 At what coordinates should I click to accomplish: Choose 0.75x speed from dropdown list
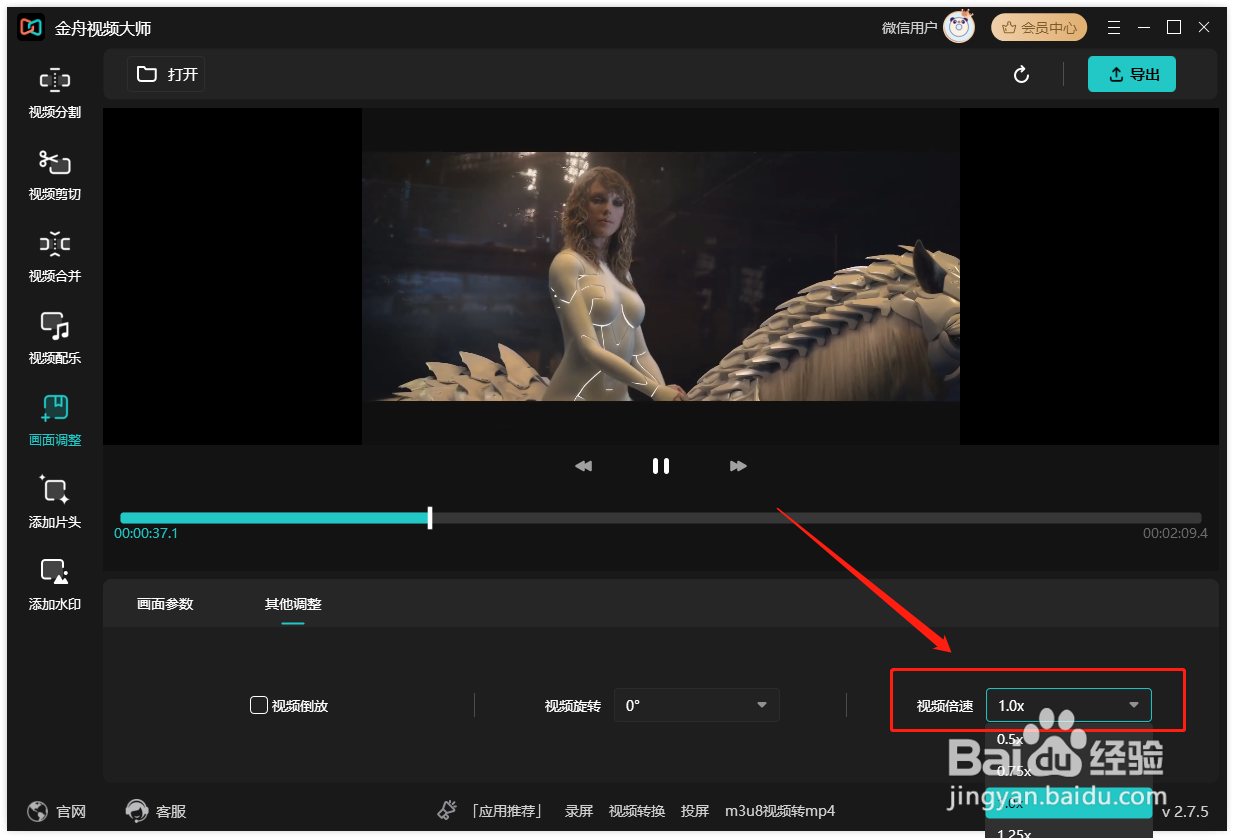1069,771
